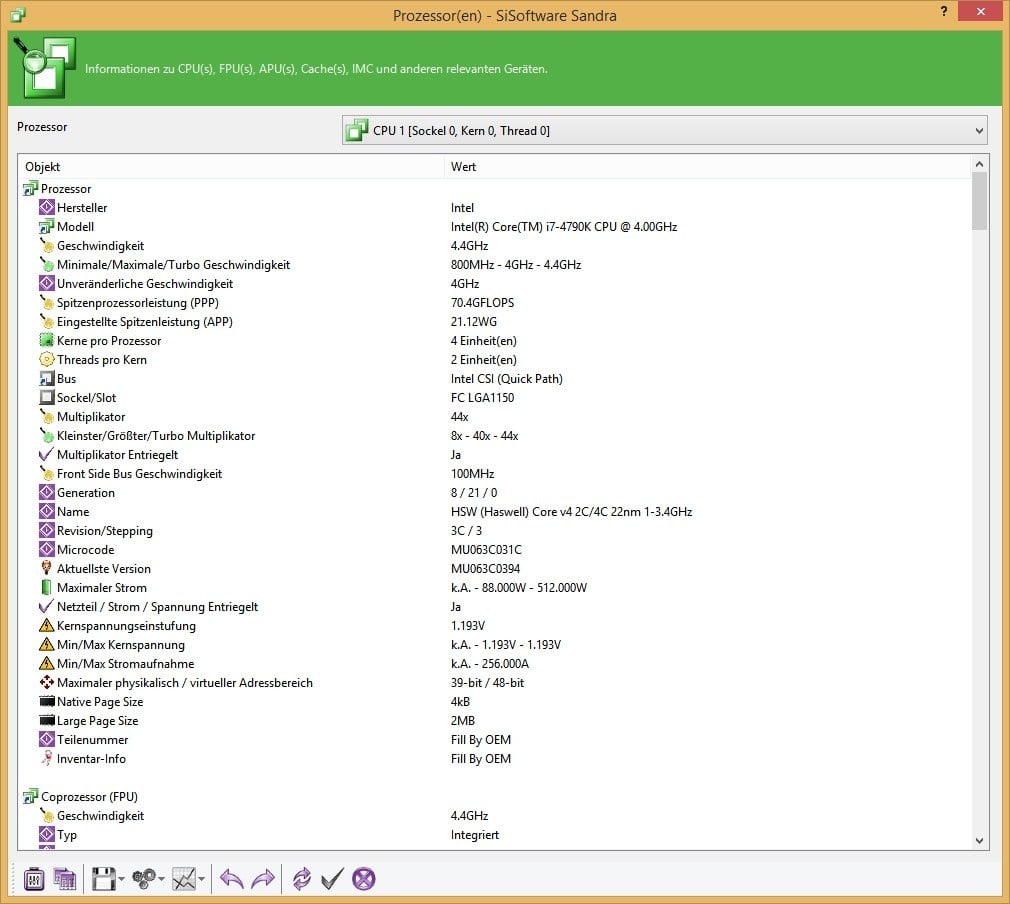
Task: Go back with the purple left arrow
Action: tap(232, 879)
